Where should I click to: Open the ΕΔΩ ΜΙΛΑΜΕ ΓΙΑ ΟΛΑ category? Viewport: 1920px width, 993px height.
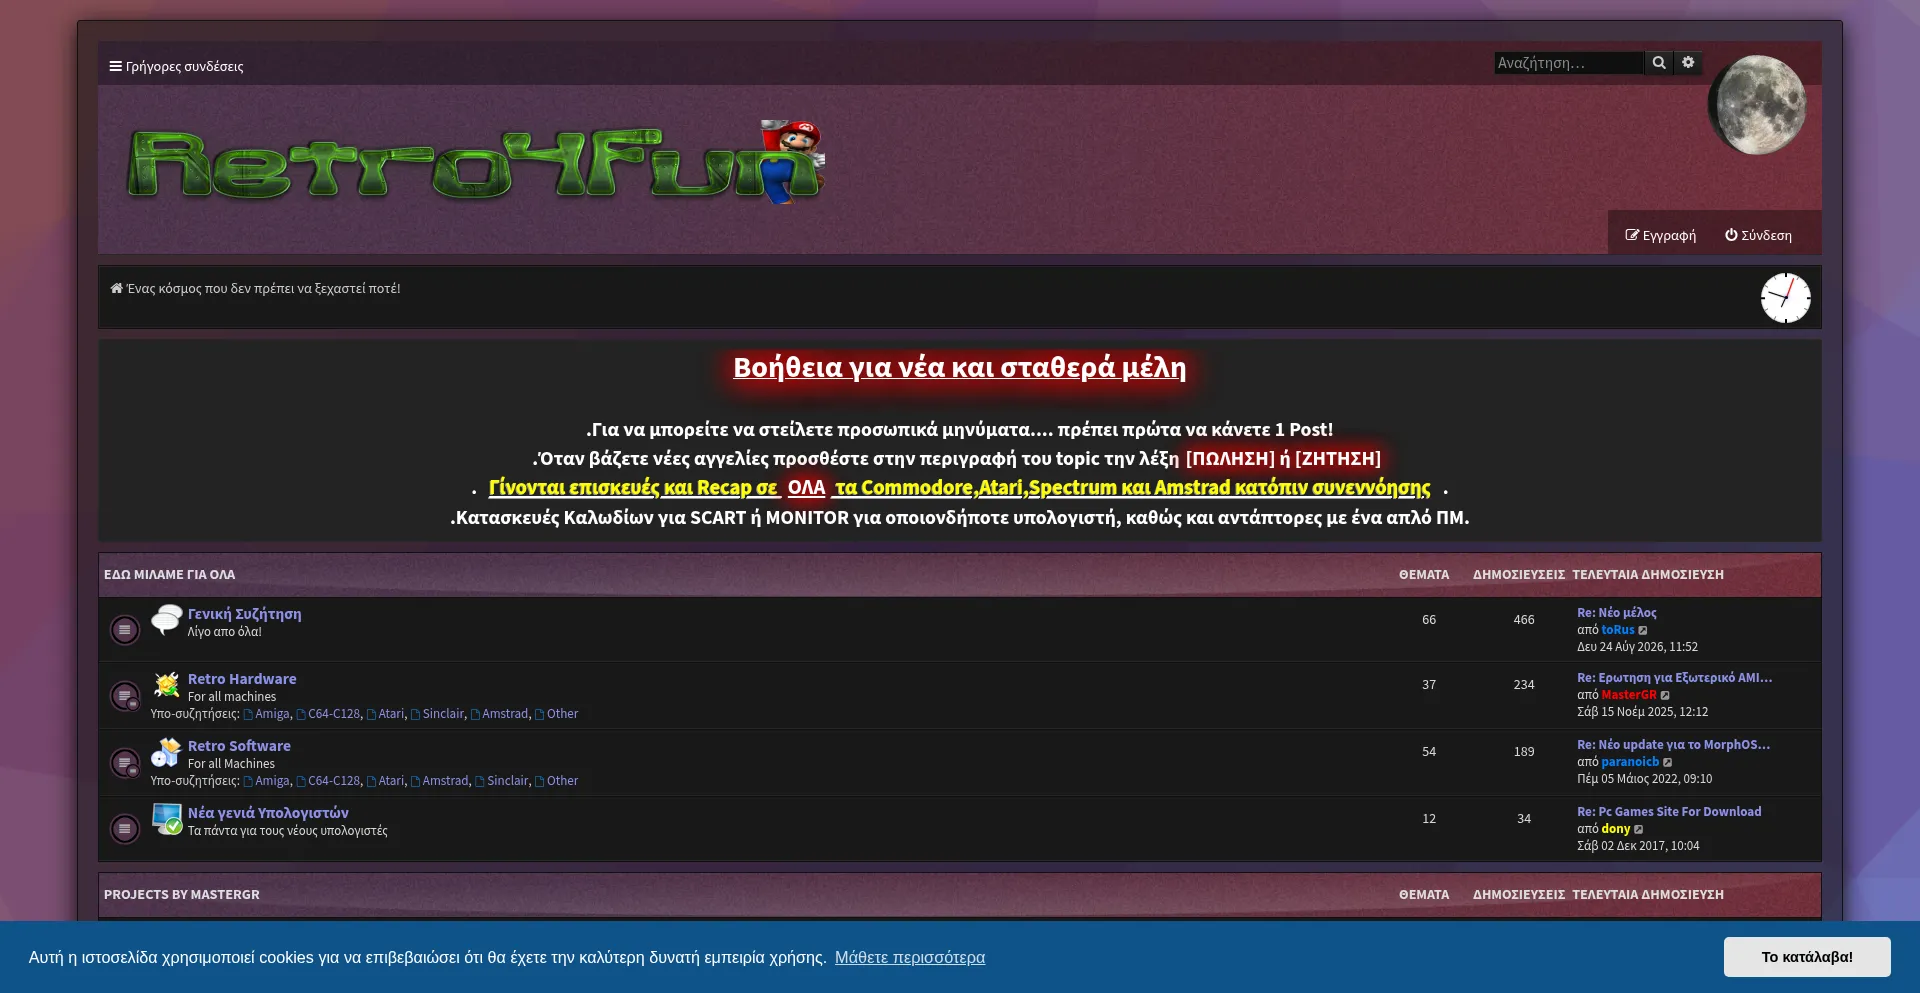point(170,575)
